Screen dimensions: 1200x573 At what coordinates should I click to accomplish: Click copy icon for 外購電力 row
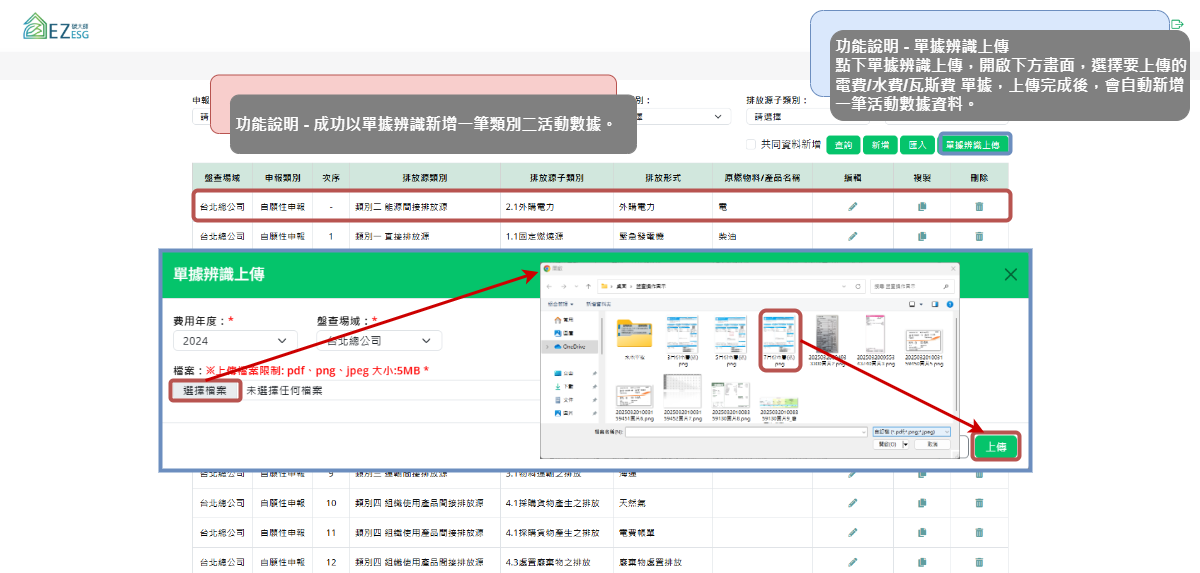click(x=922, y=206)
